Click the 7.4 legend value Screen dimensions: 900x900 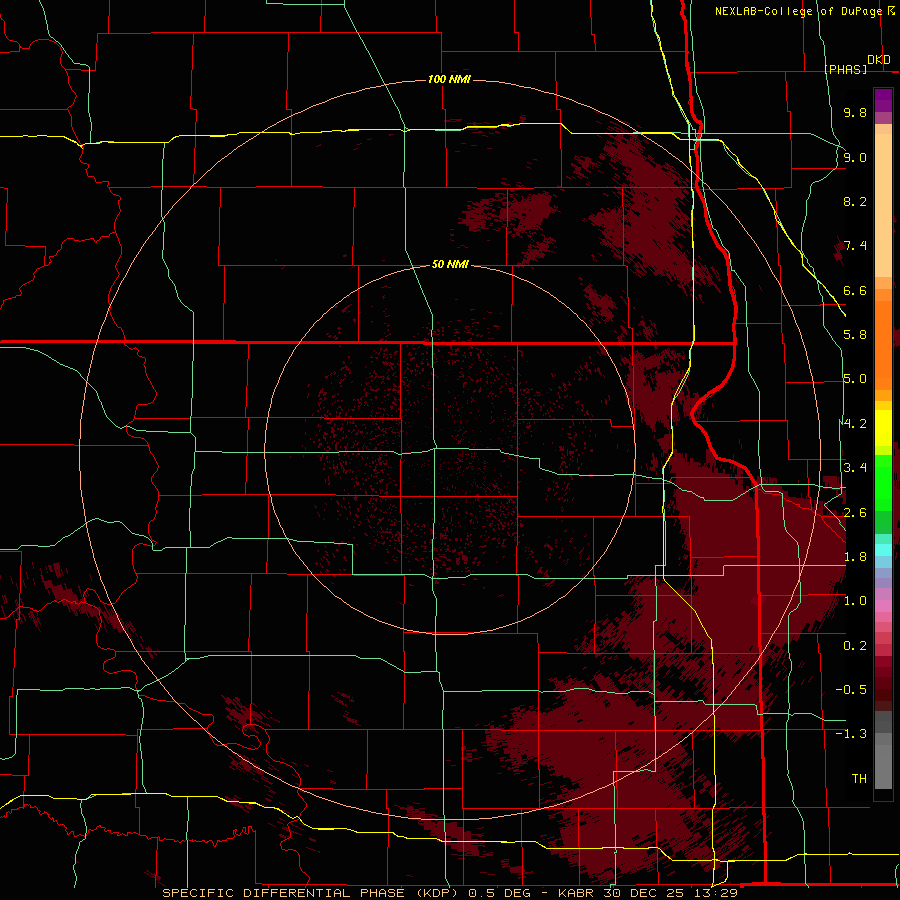855,246
